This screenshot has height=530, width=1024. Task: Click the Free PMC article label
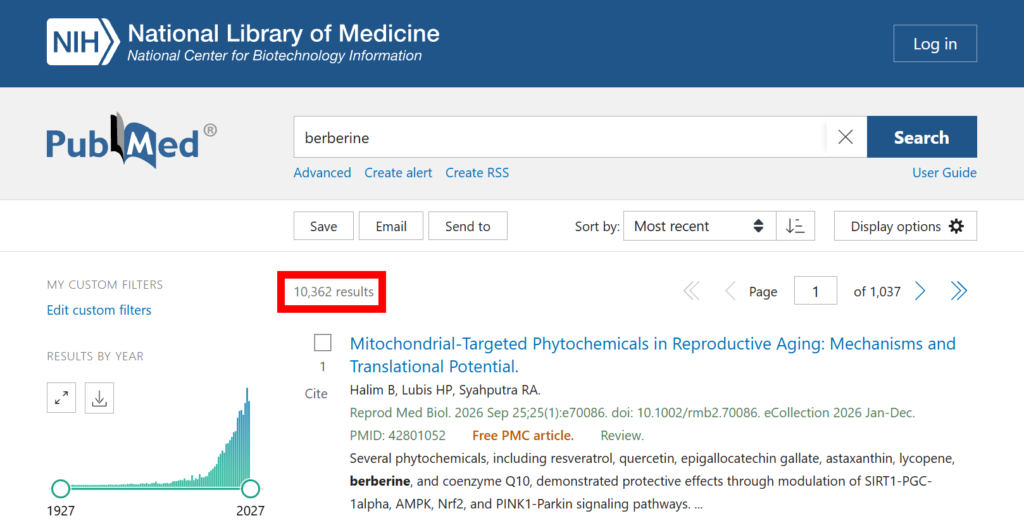point(523,435)
